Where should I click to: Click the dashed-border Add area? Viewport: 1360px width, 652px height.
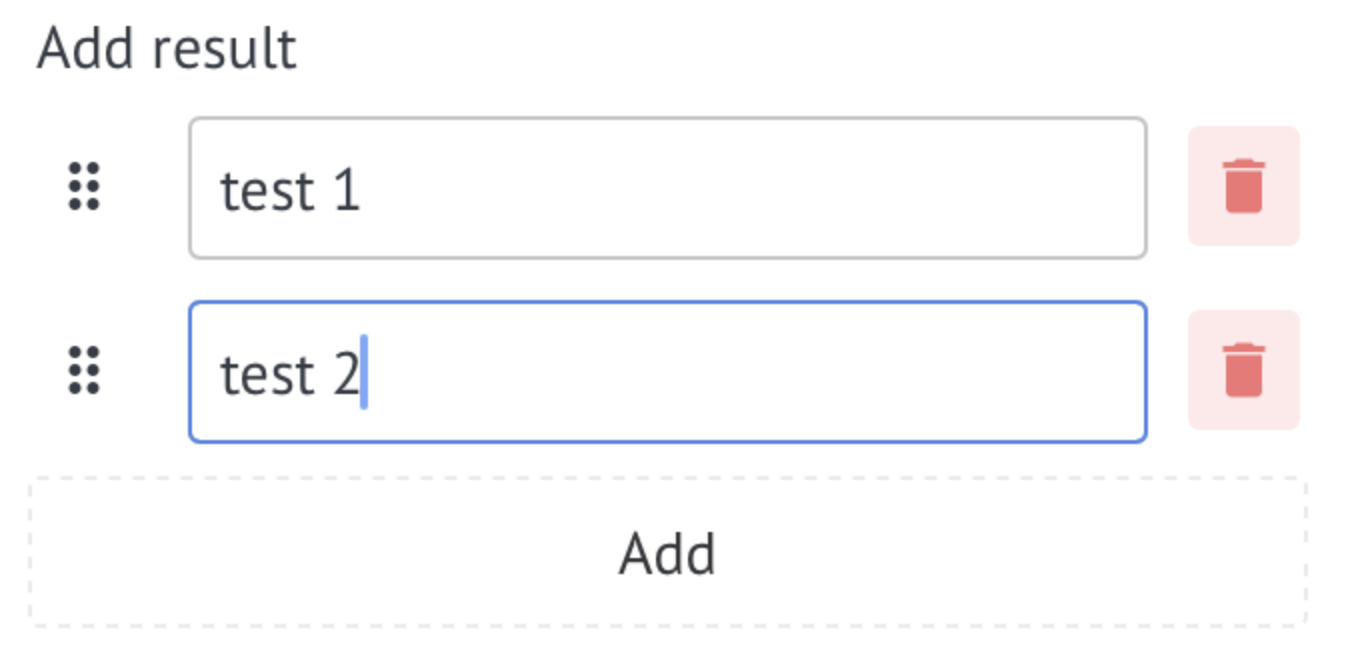tap(668, 552)
